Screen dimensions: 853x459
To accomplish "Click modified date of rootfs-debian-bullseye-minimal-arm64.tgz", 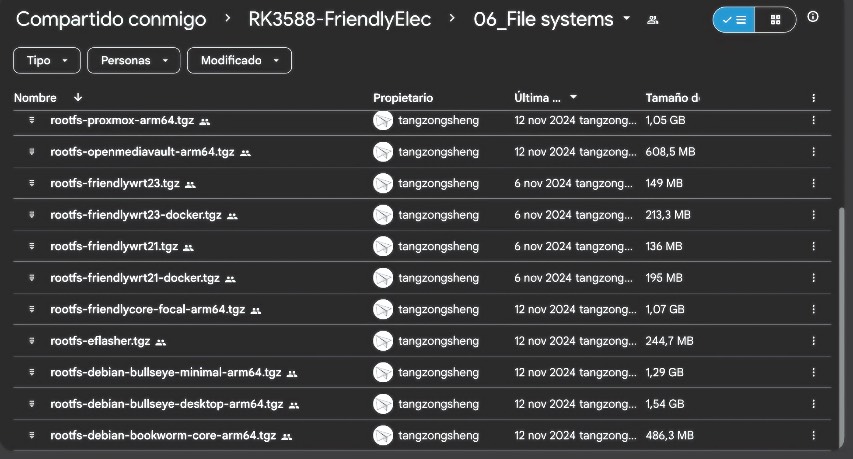I will tap(575, 373).
